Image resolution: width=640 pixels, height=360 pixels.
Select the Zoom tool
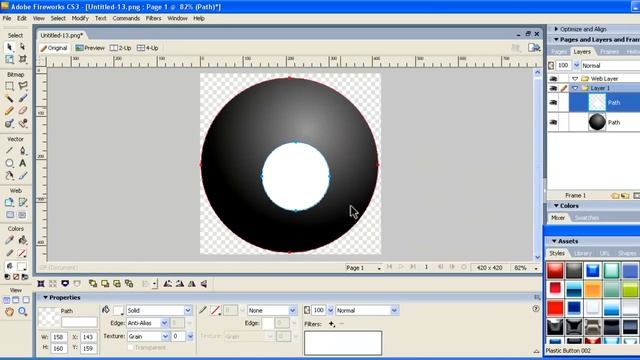pos(23,312)
